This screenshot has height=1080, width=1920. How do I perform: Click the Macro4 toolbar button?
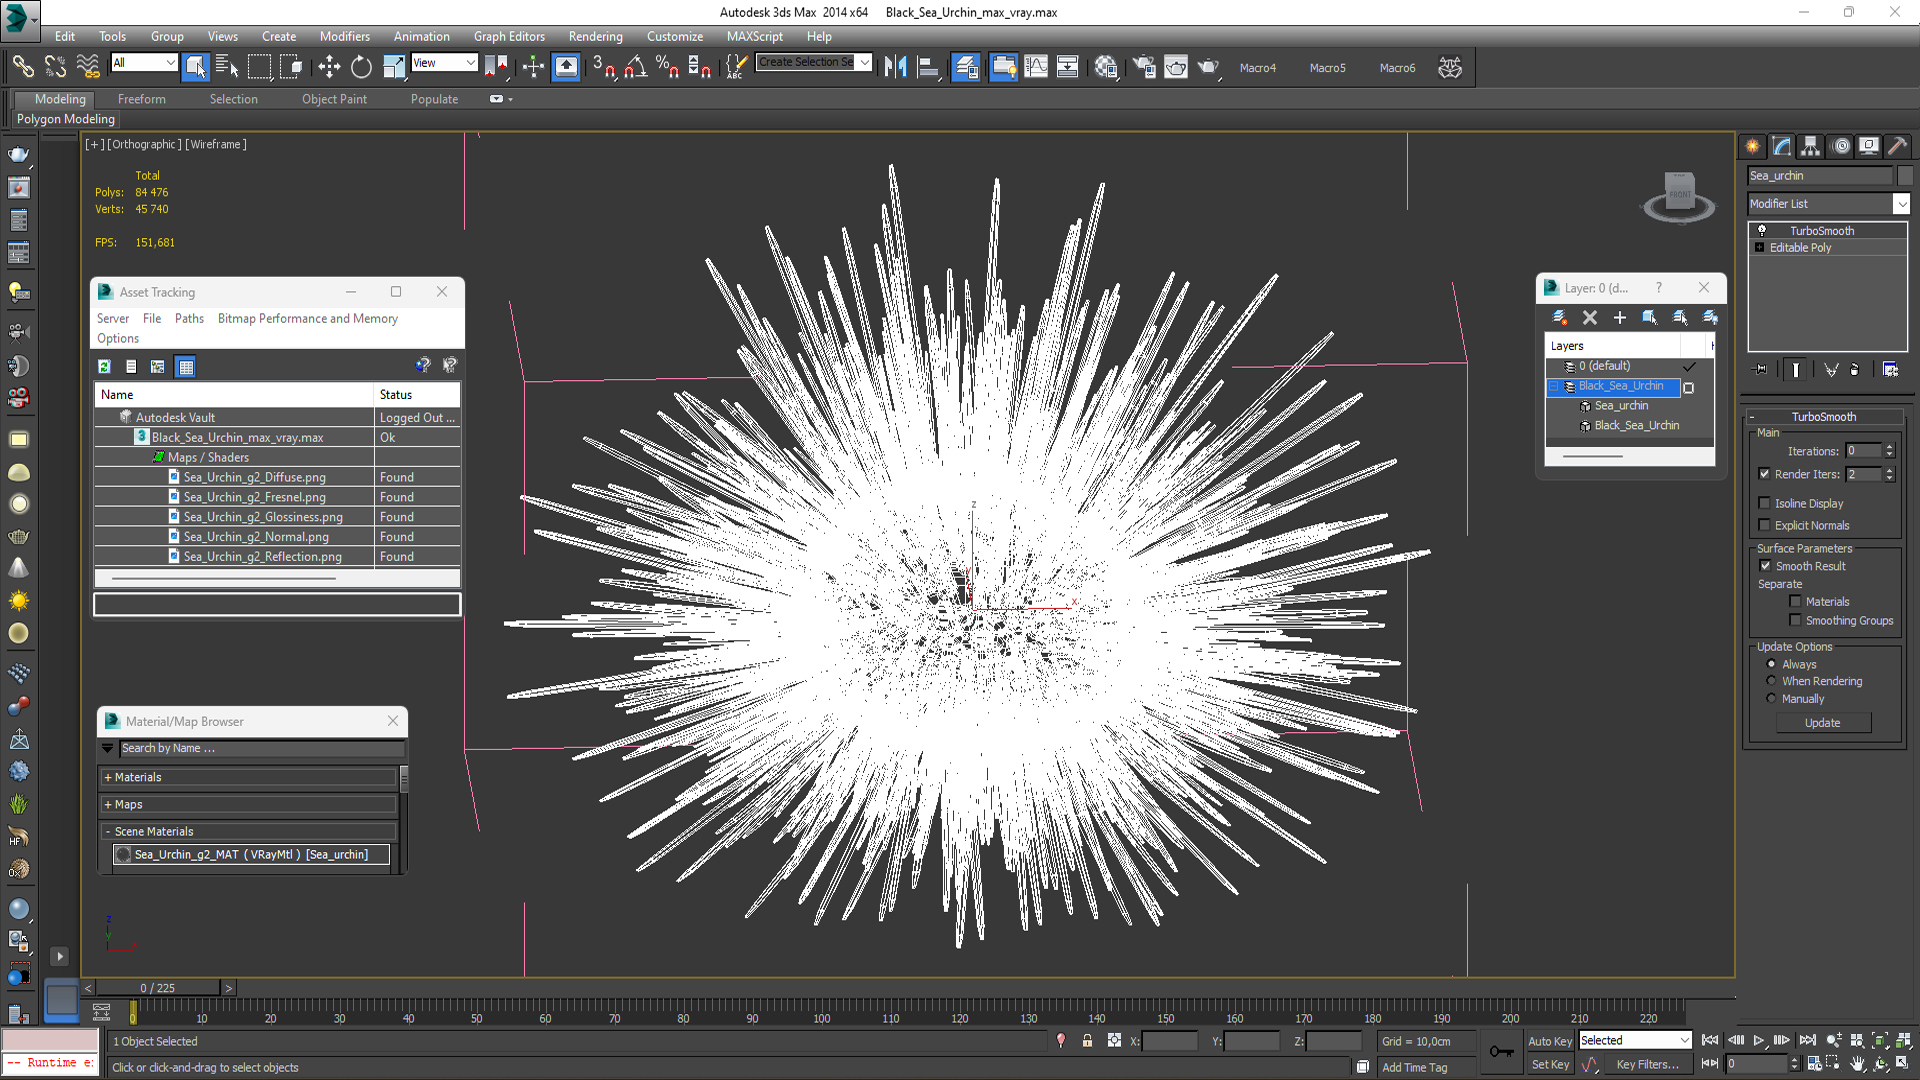click(x=1258, y=68)
